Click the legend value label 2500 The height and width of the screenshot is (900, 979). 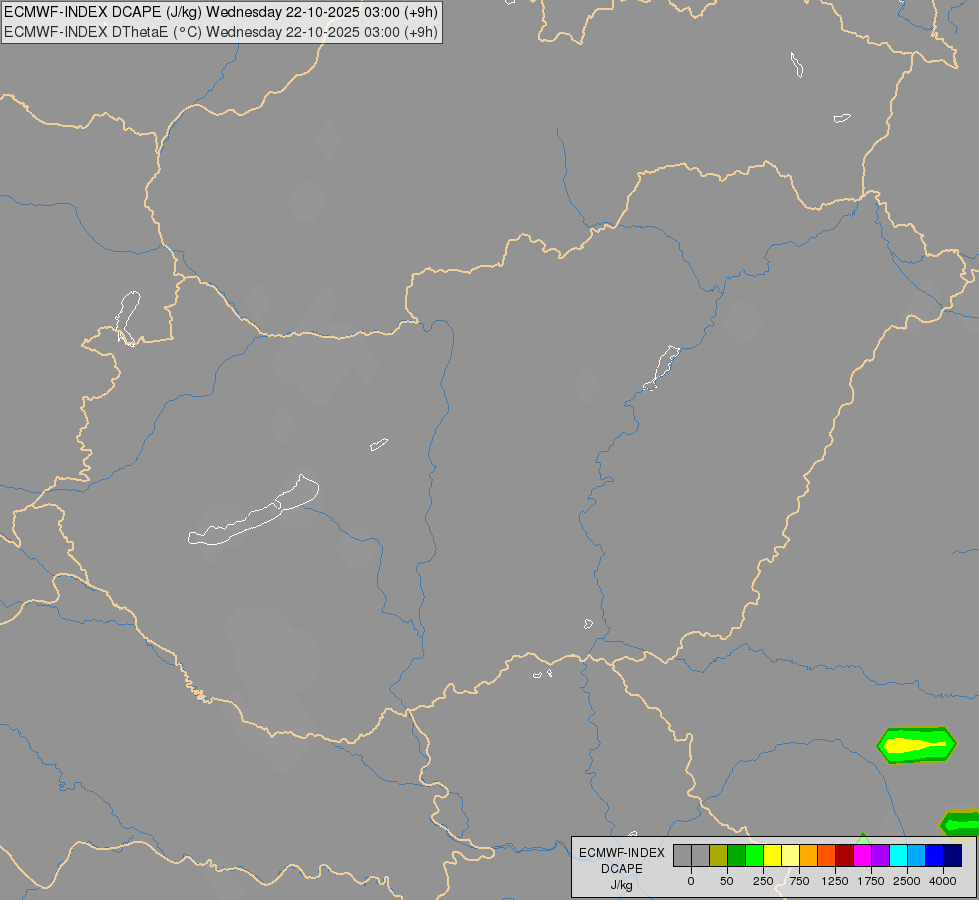click(907, 881)
